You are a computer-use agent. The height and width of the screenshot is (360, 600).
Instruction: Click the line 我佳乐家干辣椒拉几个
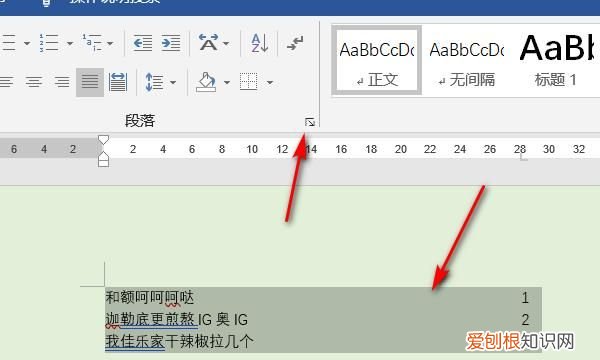click(x=179, y=341)
